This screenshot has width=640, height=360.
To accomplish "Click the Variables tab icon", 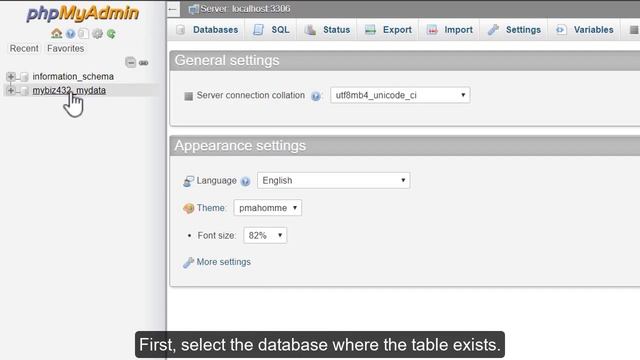I will coord(561,30).
